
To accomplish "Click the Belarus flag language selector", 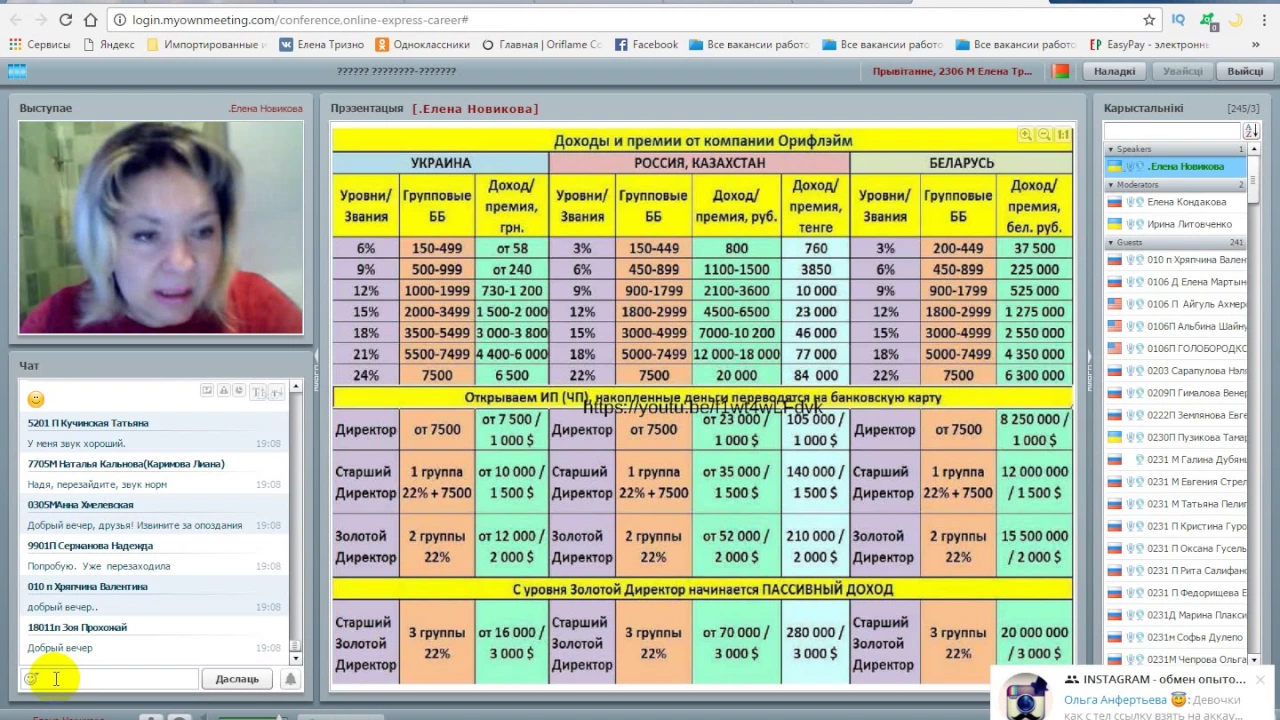I will pyautogui.click(x=1062, y=71).
